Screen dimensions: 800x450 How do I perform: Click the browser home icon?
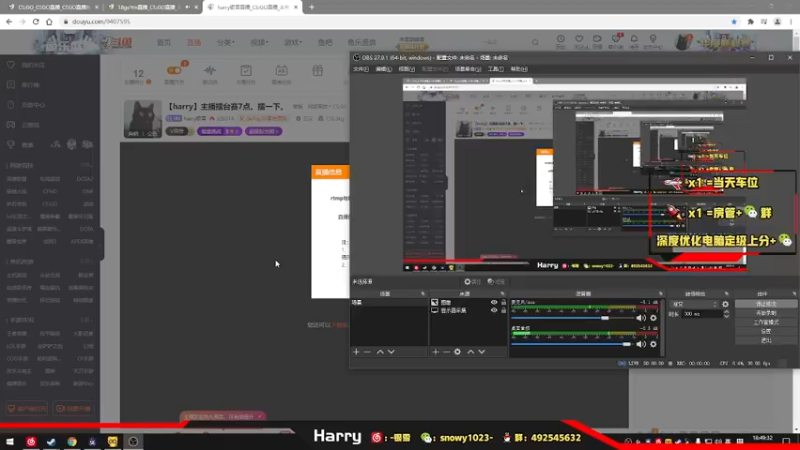click(x=49, y=22)
